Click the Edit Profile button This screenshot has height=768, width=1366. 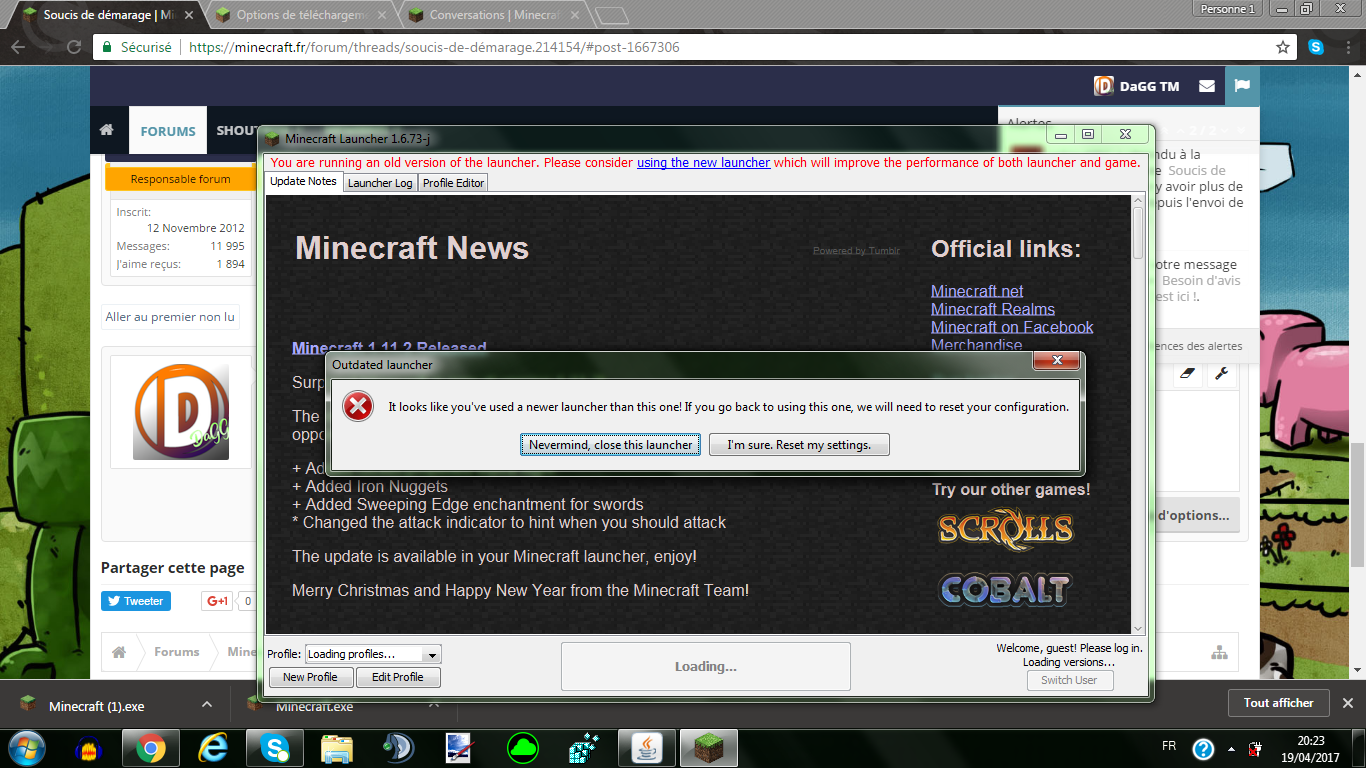(398, 677)
